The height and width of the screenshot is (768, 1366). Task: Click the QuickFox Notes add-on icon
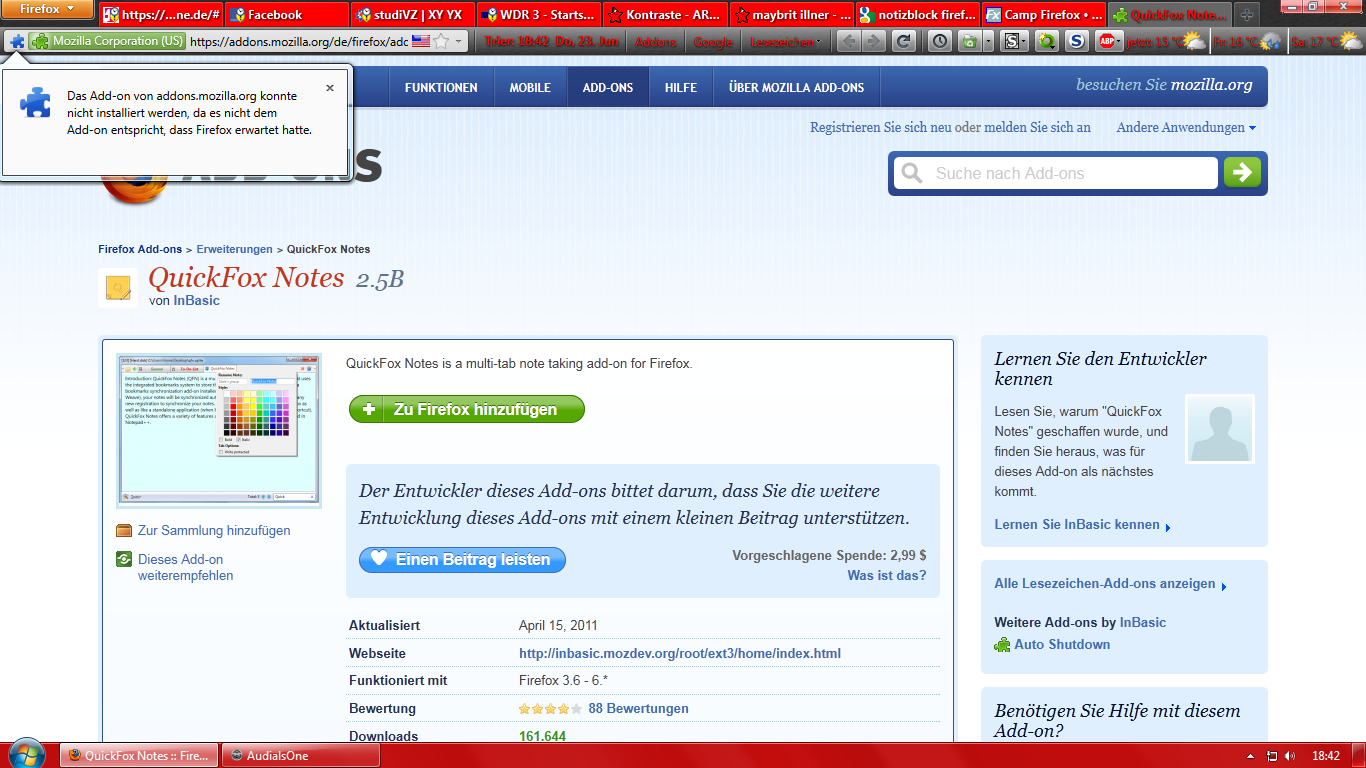(x=118, y=288)
